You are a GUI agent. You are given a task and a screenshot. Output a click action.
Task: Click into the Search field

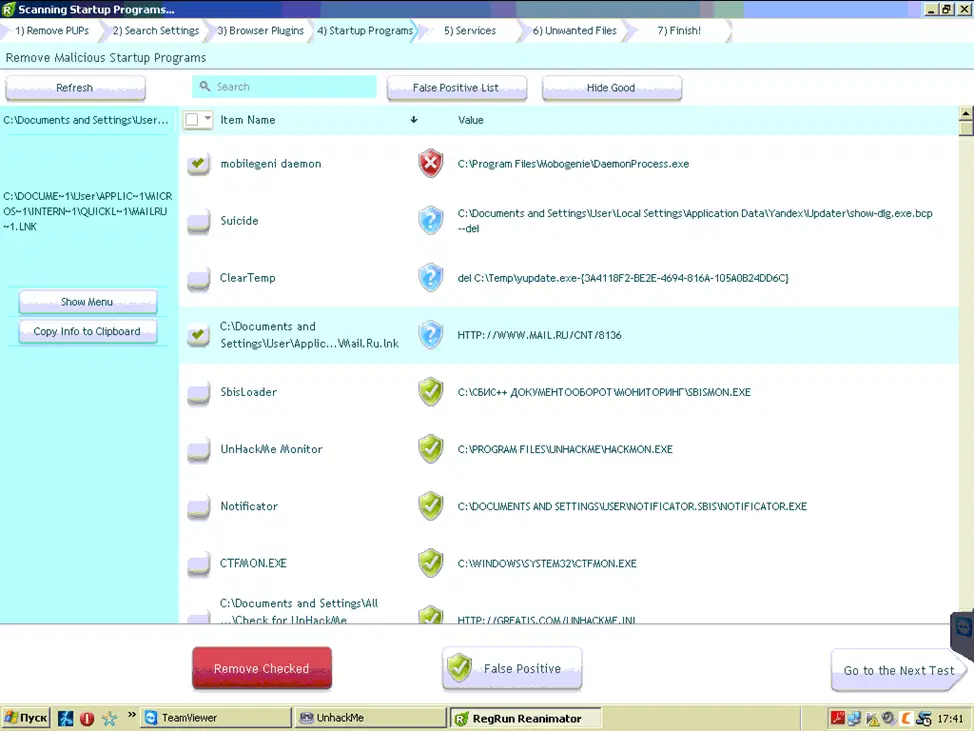284,87
